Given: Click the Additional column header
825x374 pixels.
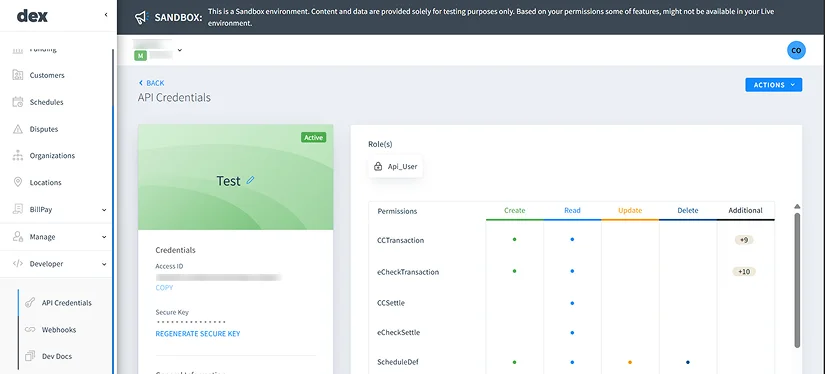Looking at the screenshot, I should [746, 210].
